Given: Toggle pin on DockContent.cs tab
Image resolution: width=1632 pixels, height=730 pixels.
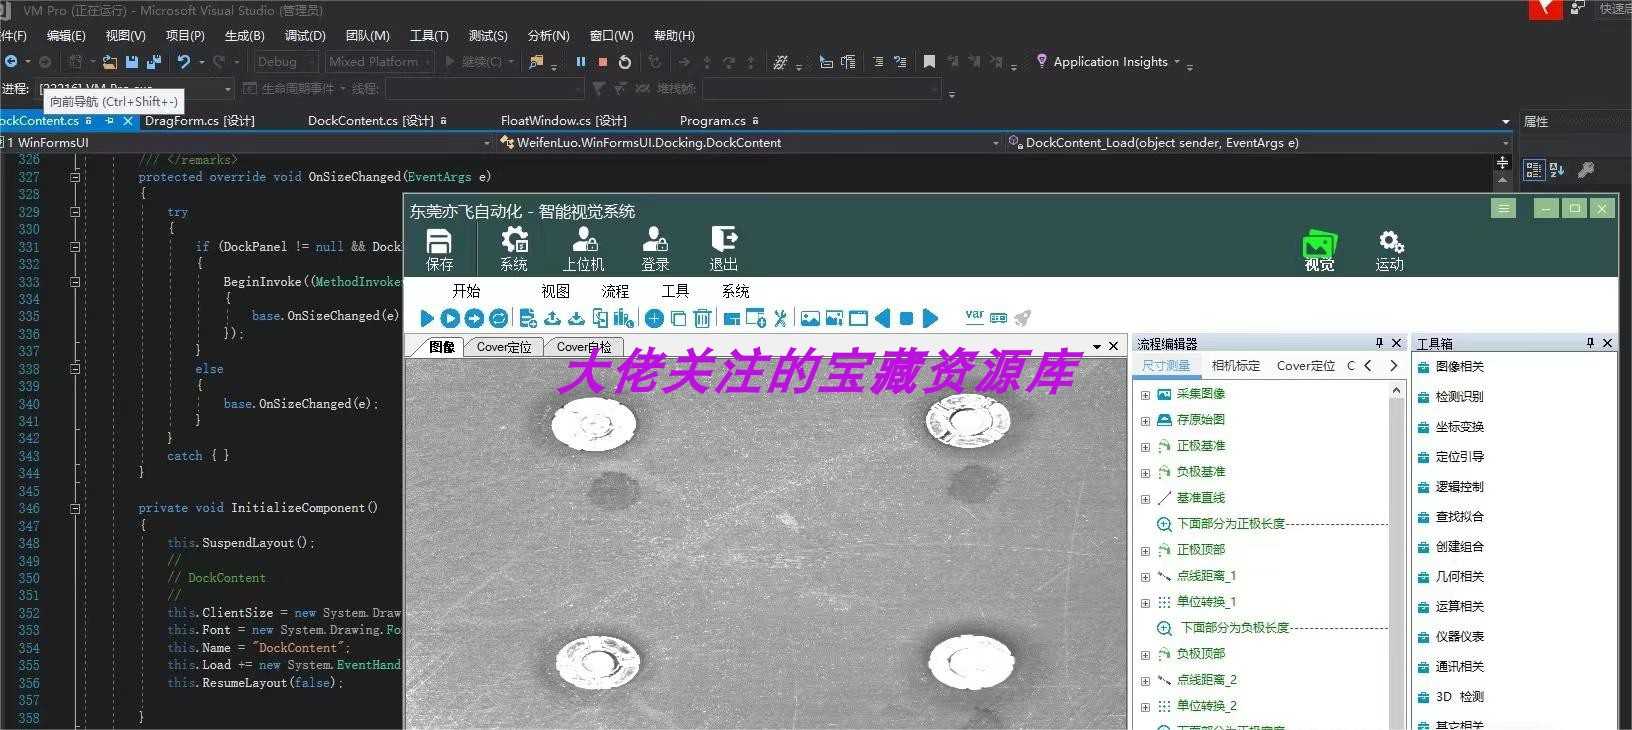Looking at the screenshot, I should point(110,121).
